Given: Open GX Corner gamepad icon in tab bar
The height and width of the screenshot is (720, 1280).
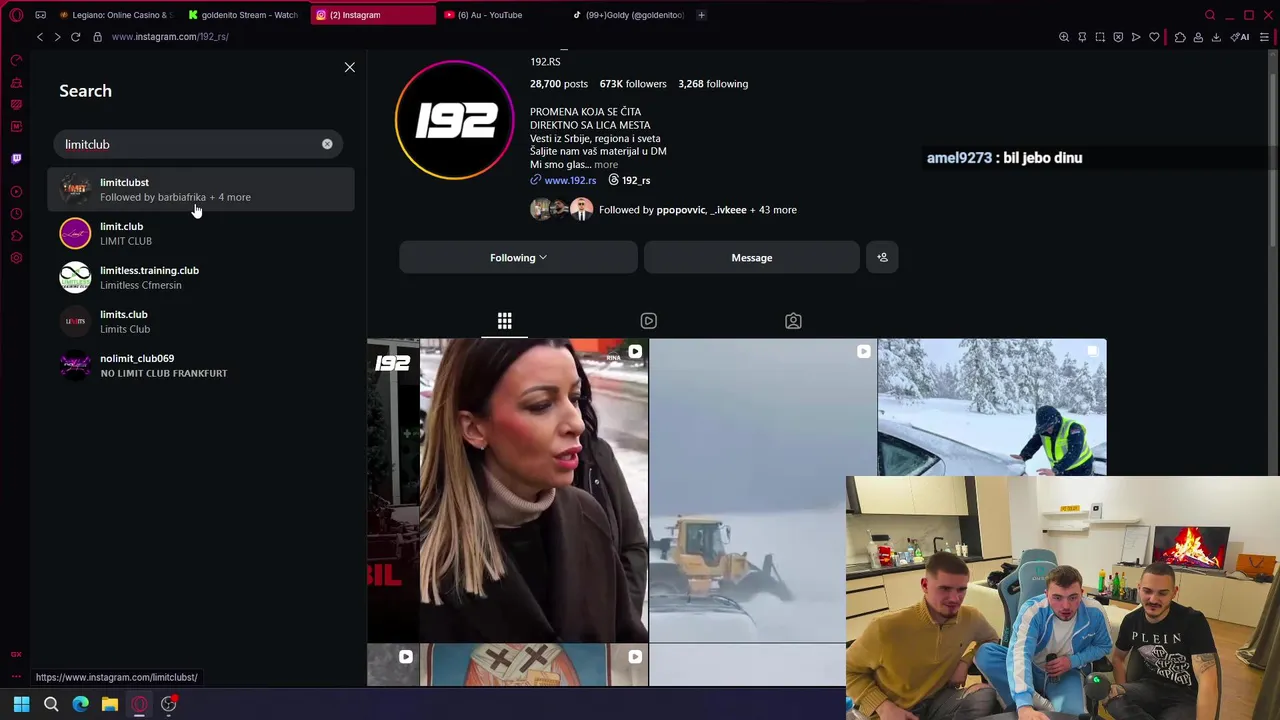Looking at the screenshot, I should 41,15.
